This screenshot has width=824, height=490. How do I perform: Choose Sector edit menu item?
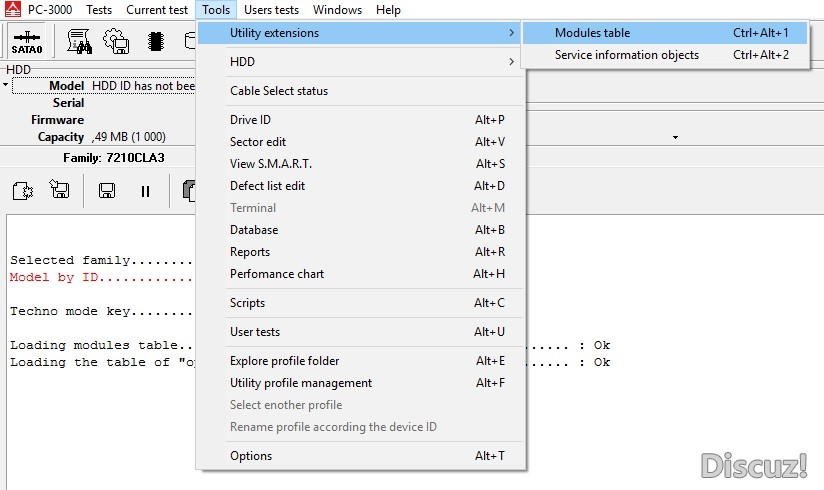click(360, 142)
